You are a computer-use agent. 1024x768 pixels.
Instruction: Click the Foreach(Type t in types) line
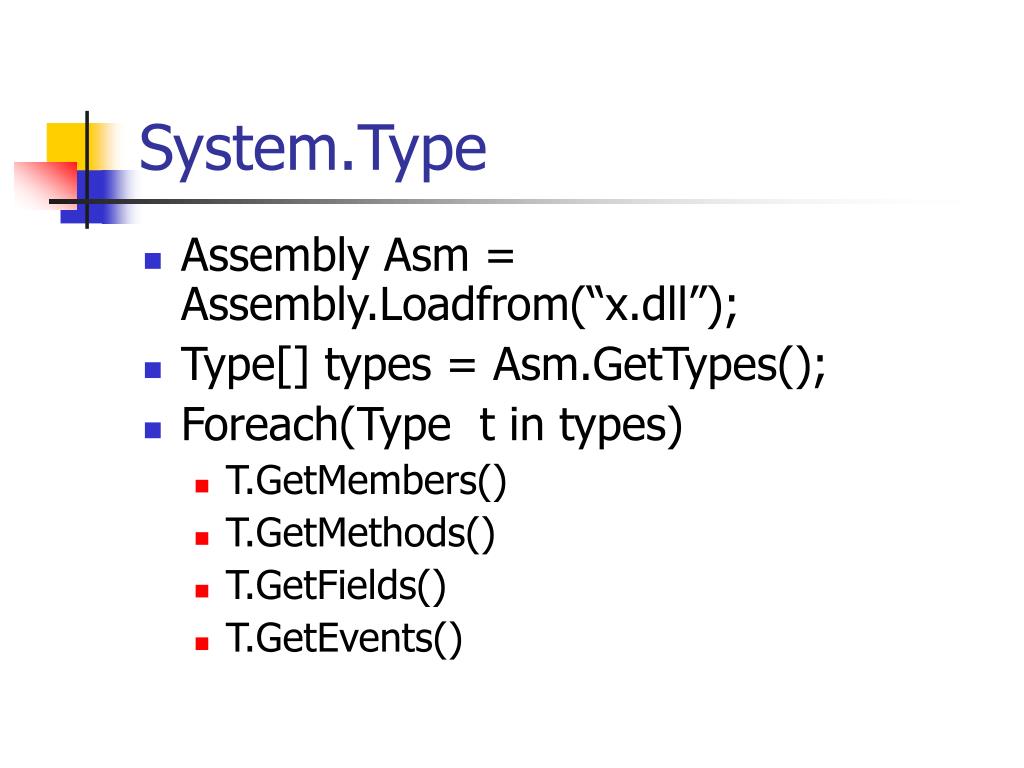click(432, 426)
